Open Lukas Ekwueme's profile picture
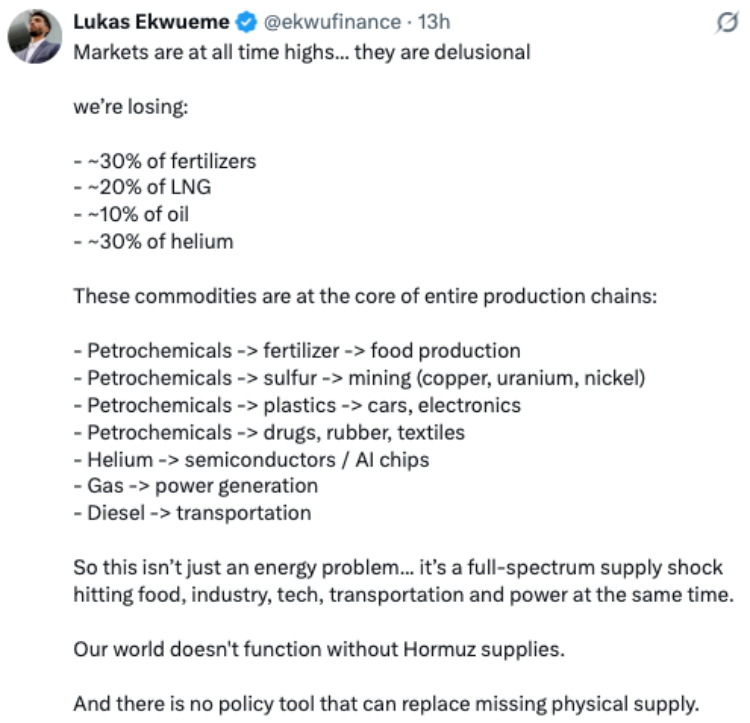 tap(34, 36)
